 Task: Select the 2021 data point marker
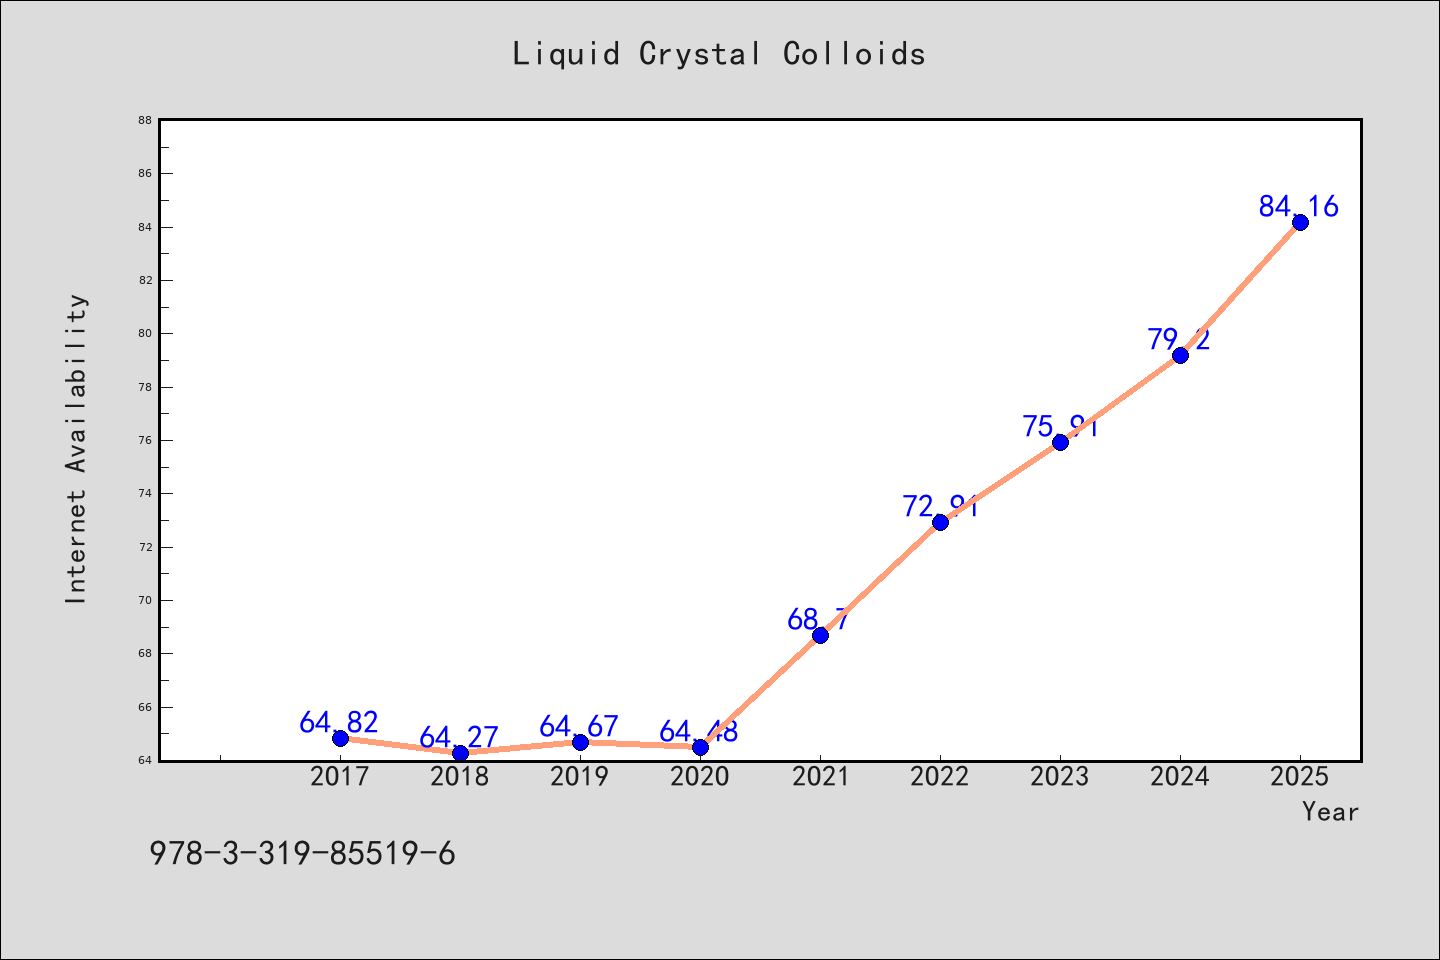click(820, 635)
